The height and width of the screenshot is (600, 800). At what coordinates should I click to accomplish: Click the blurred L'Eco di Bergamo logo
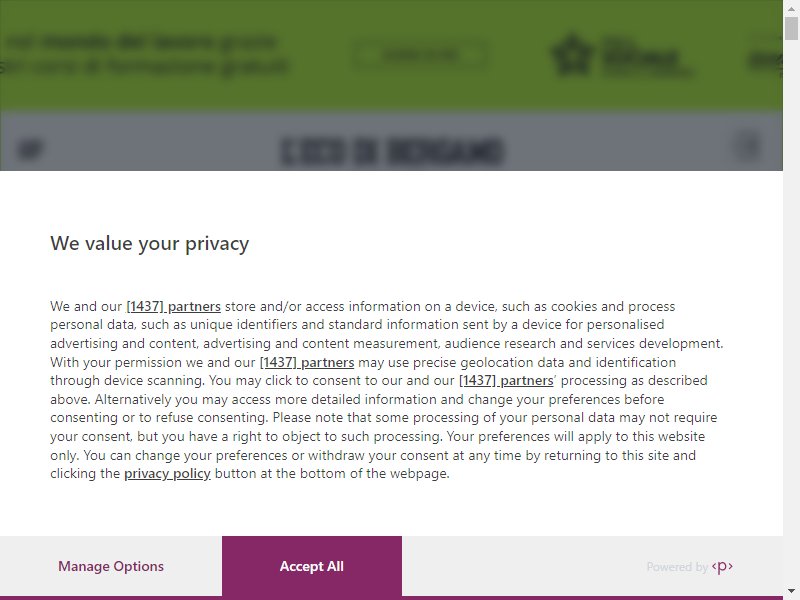pyautogui.click(x=392, y=151)
